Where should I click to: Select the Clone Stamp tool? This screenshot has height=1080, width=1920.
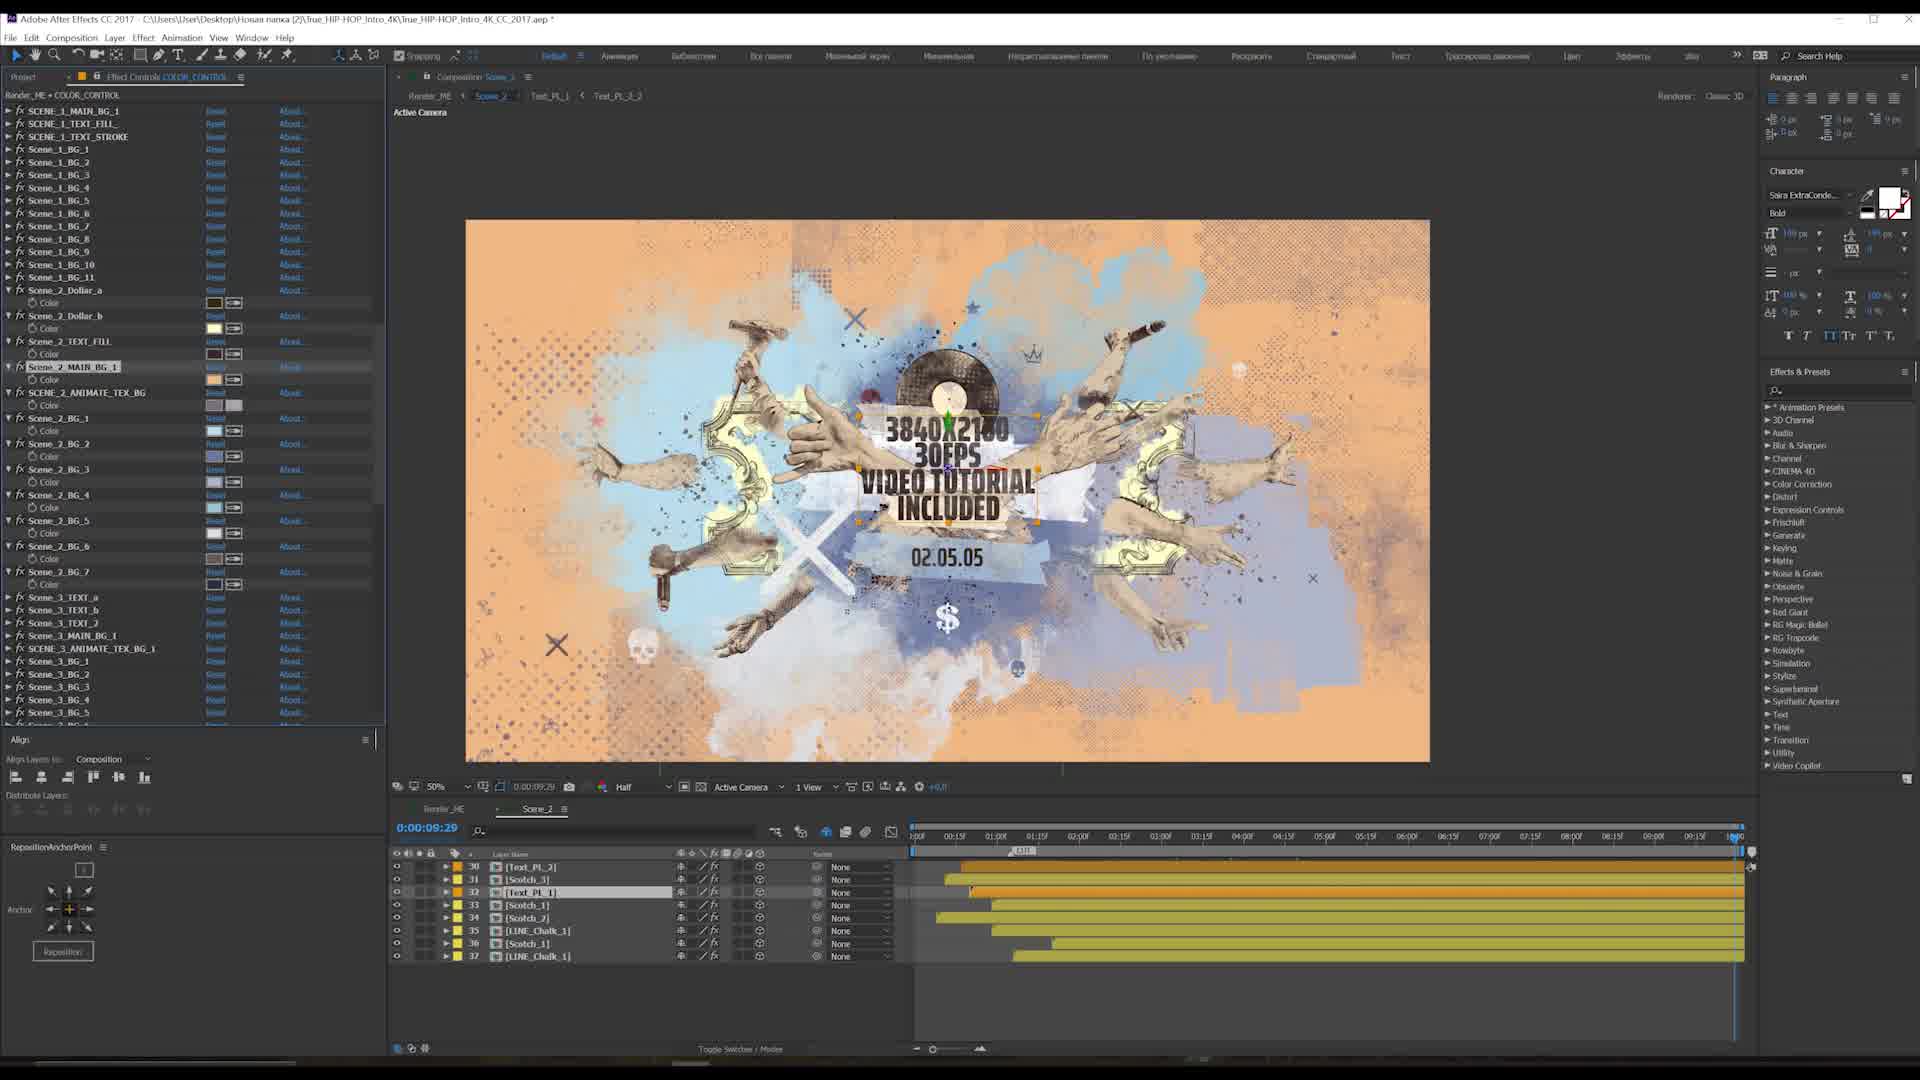(221, 55)
